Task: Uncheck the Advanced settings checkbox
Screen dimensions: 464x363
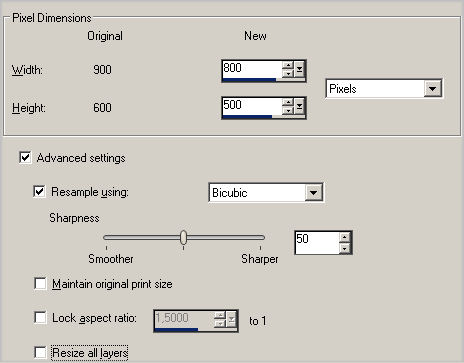Action: pos(25,157)
